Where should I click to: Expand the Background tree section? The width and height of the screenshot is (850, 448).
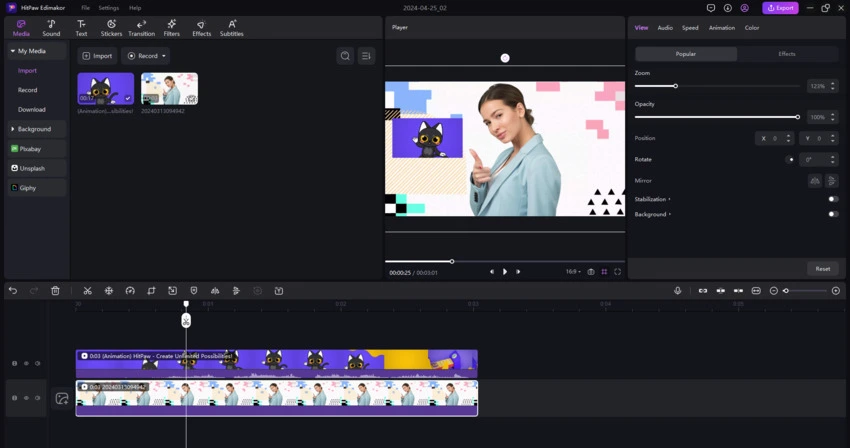click(x=13, y=129)
